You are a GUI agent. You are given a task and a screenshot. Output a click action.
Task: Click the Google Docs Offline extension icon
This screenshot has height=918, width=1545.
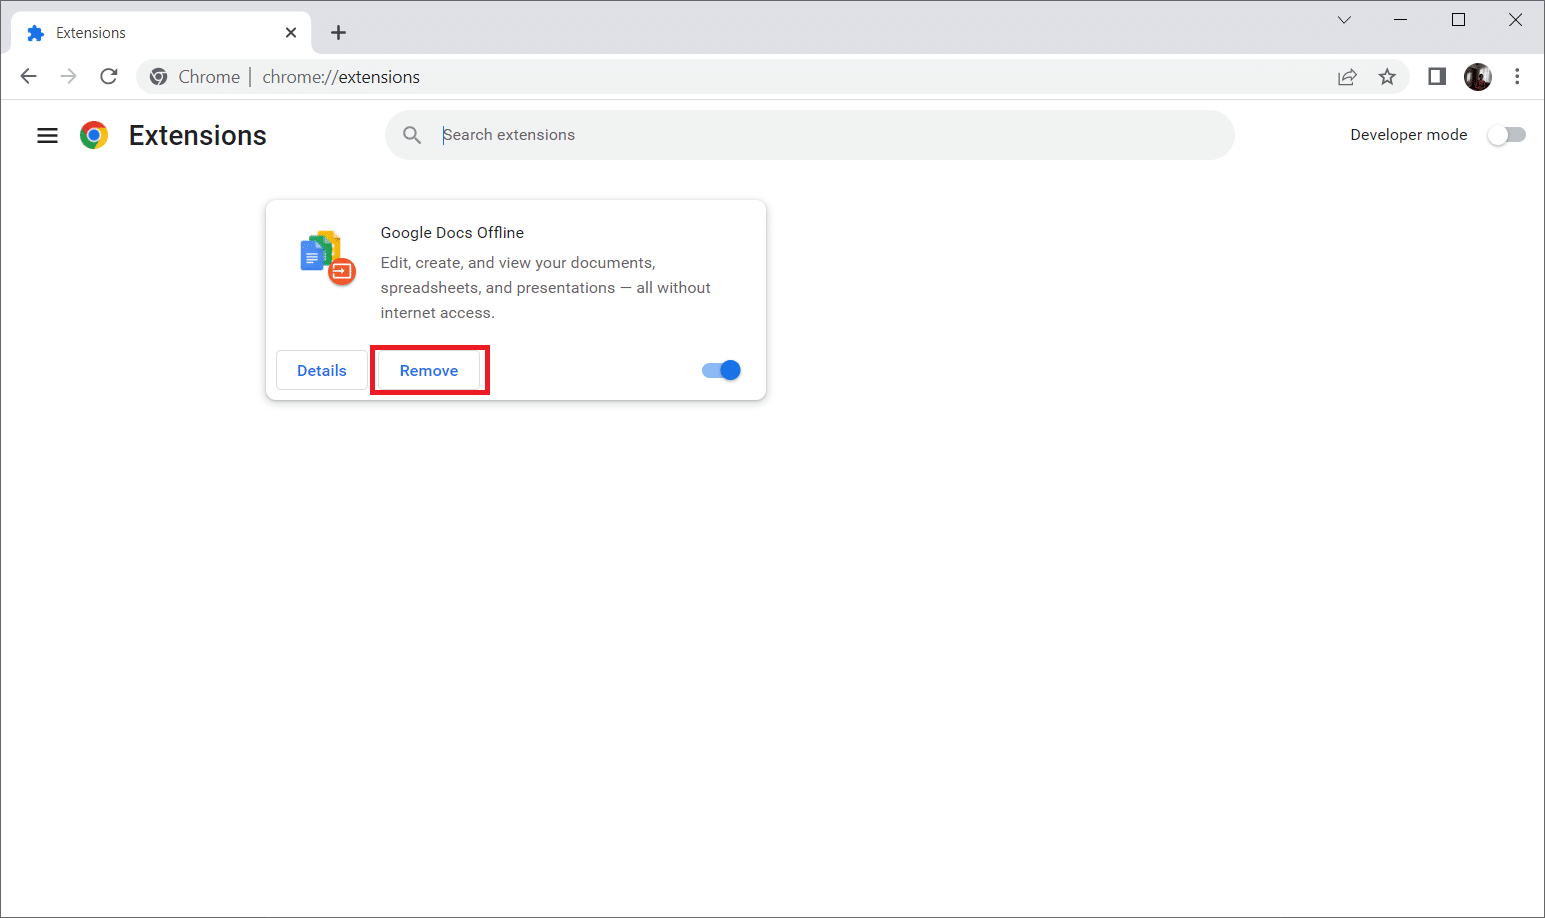tap(328, 258)
